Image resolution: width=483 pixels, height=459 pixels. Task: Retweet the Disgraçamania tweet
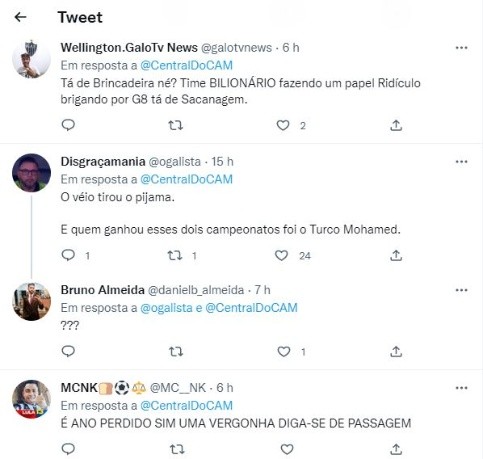coord(175,256)
